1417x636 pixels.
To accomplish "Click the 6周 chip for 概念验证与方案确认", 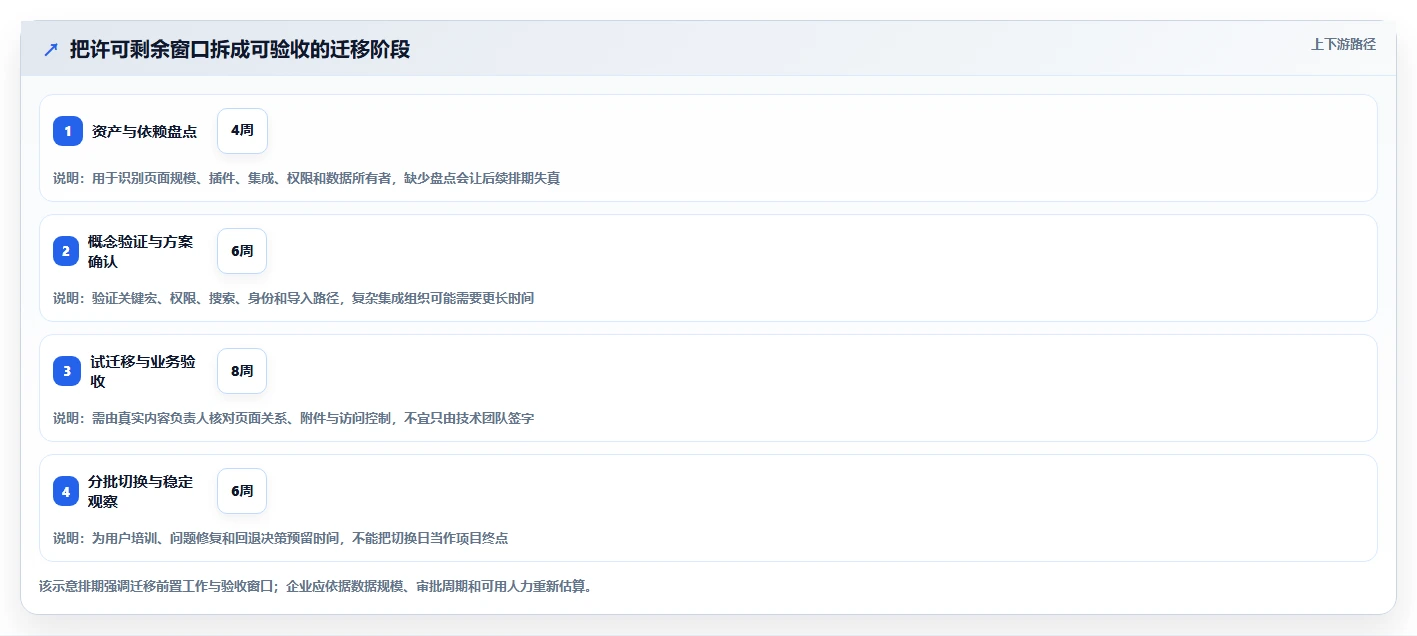I will coord(242,251).
